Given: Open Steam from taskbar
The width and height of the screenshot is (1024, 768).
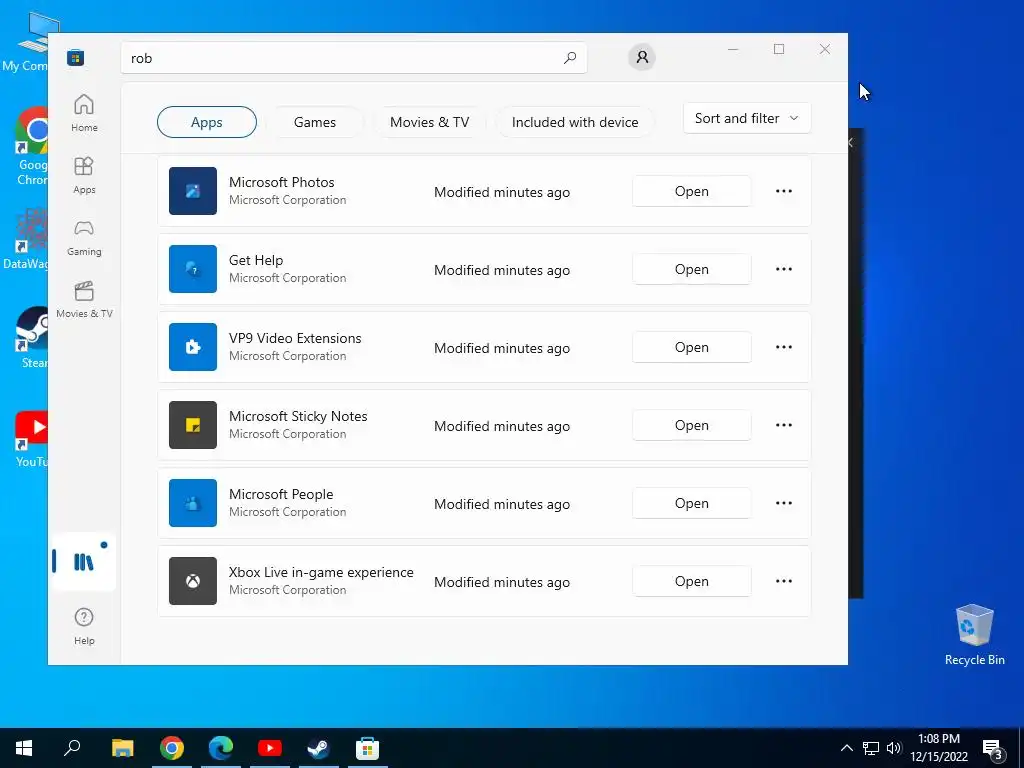Looking at the screenshot, I should (x=319, y=748).
